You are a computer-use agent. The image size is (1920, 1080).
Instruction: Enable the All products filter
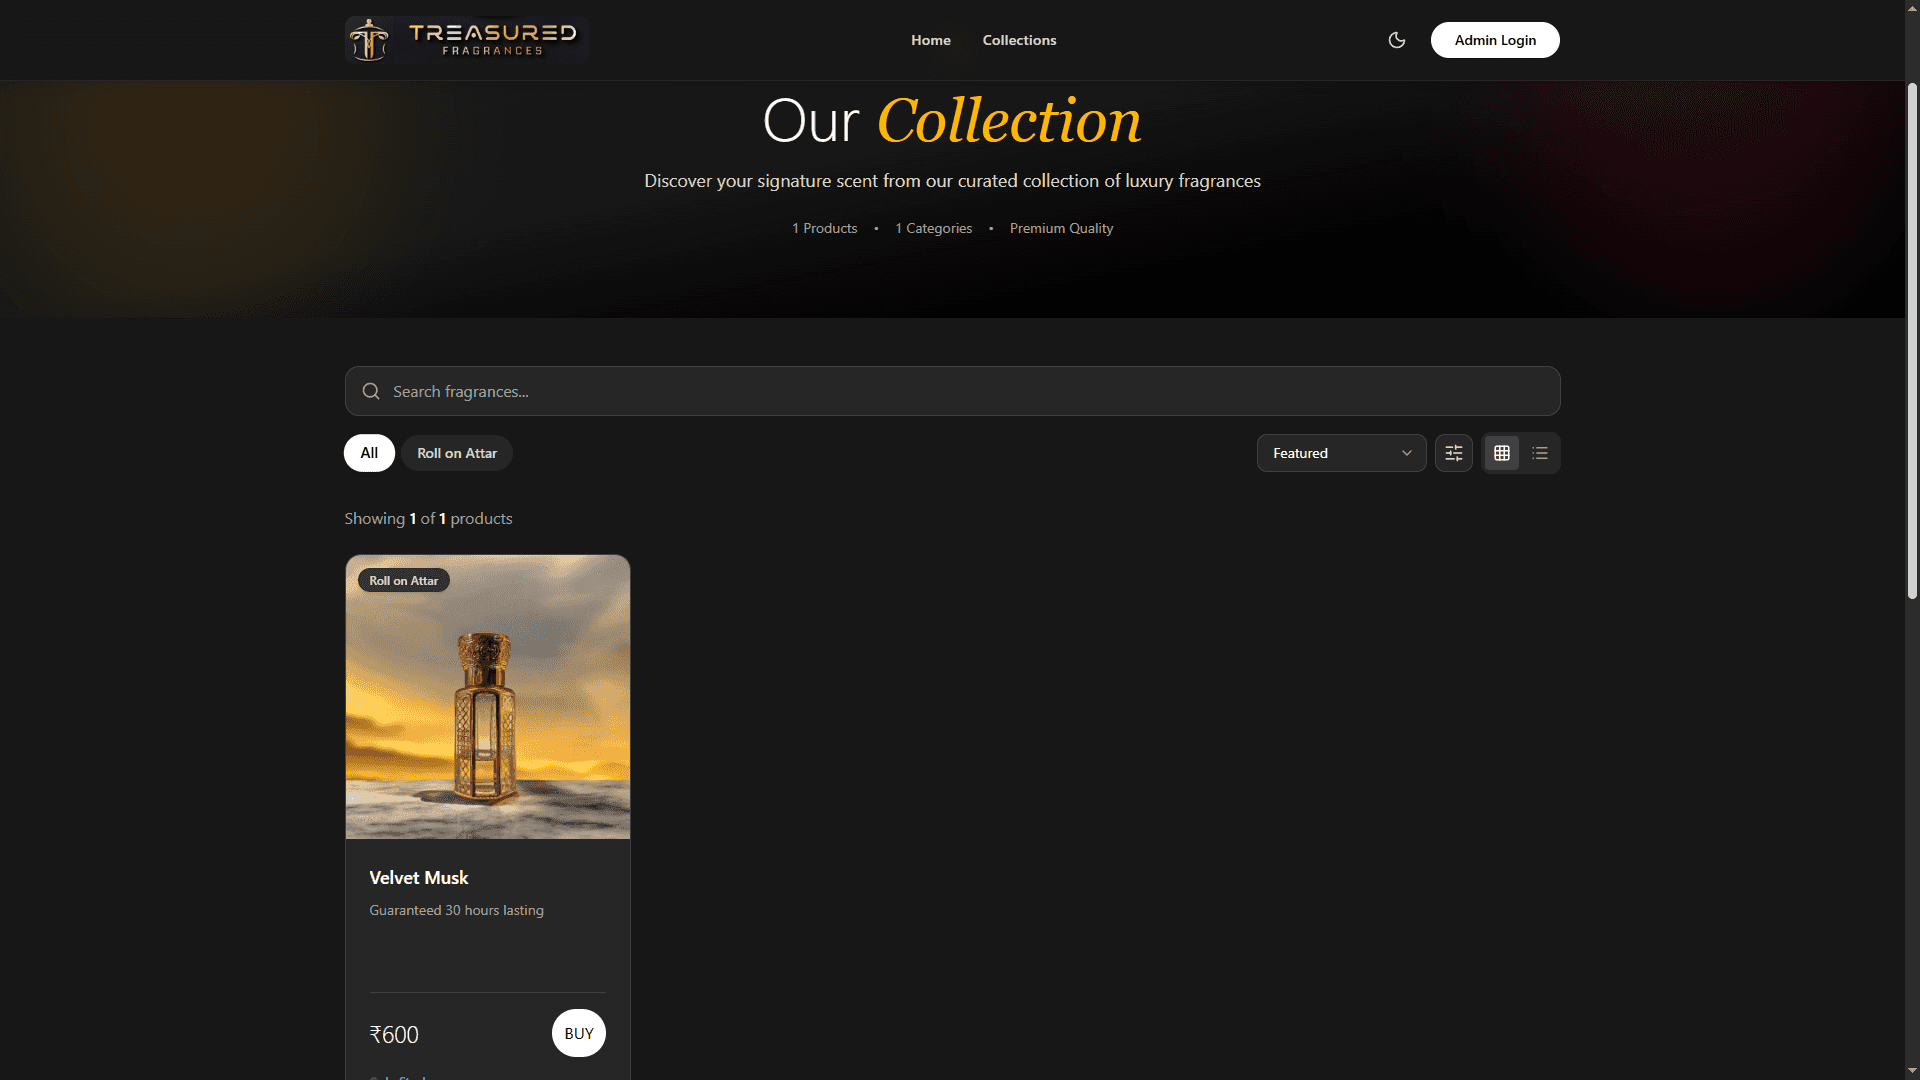(x=368, y=452)
